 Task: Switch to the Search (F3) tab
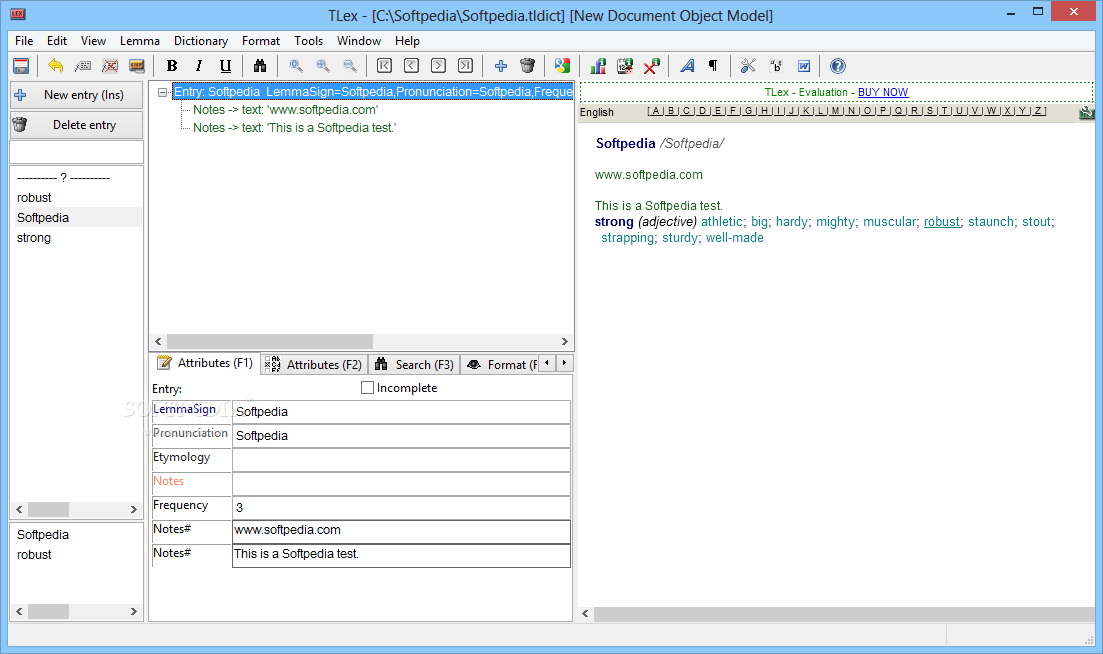pyautogui.click(x=414, y=365)
